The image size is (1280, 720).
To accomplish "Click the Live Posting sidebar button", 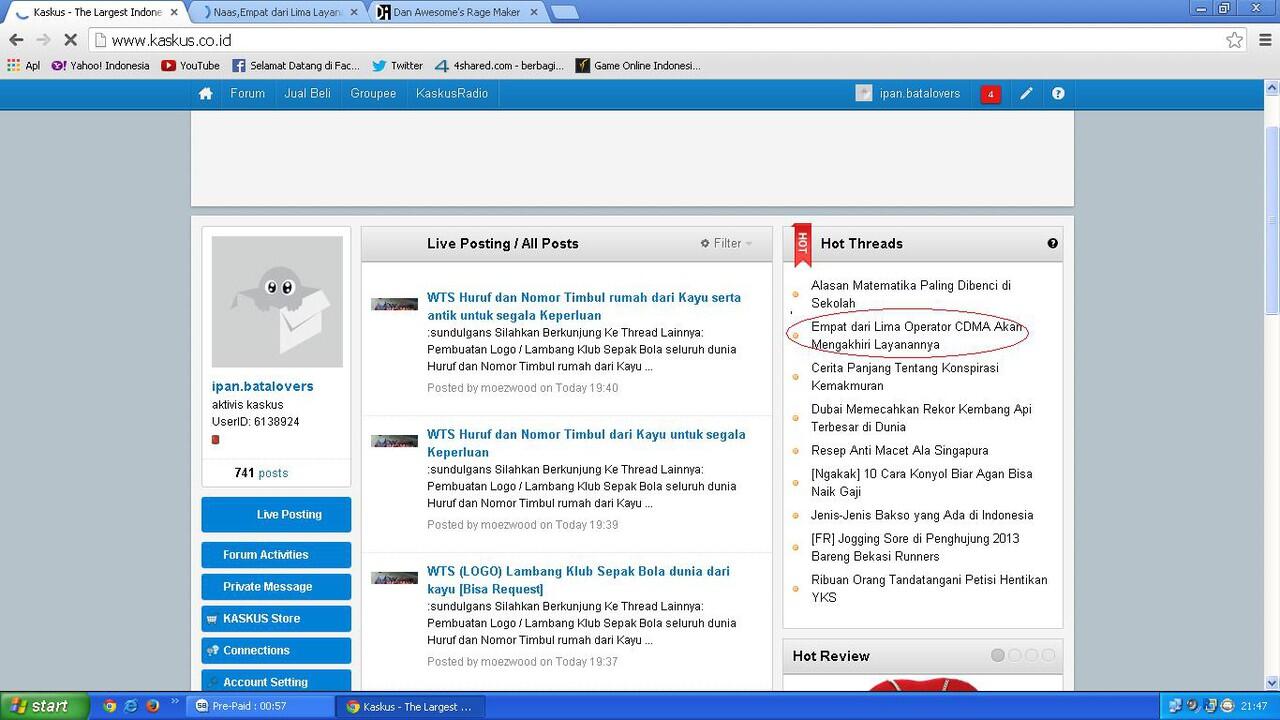I will 276,515.
